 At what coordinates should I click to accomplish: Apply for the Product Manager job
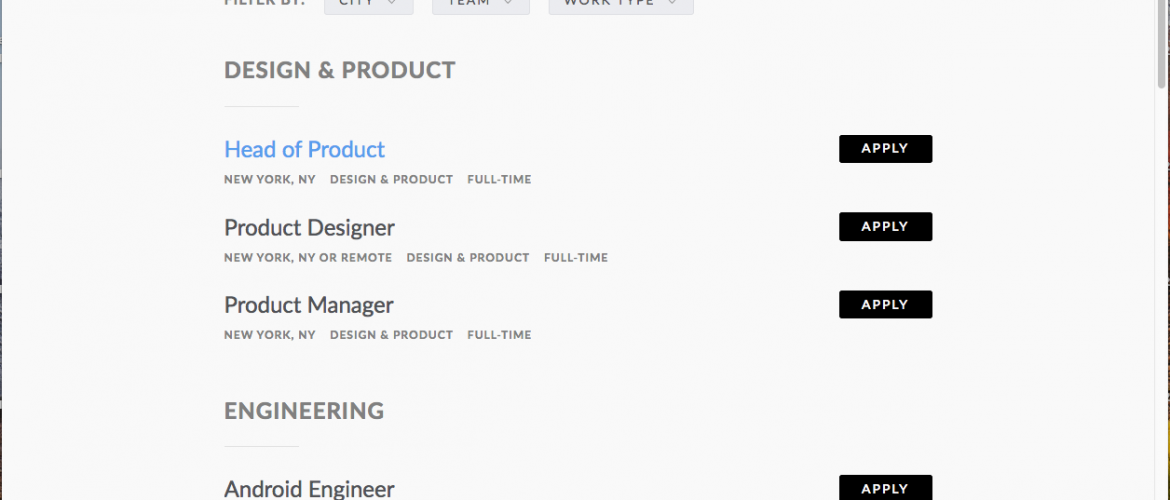click(x=885, y=305)
